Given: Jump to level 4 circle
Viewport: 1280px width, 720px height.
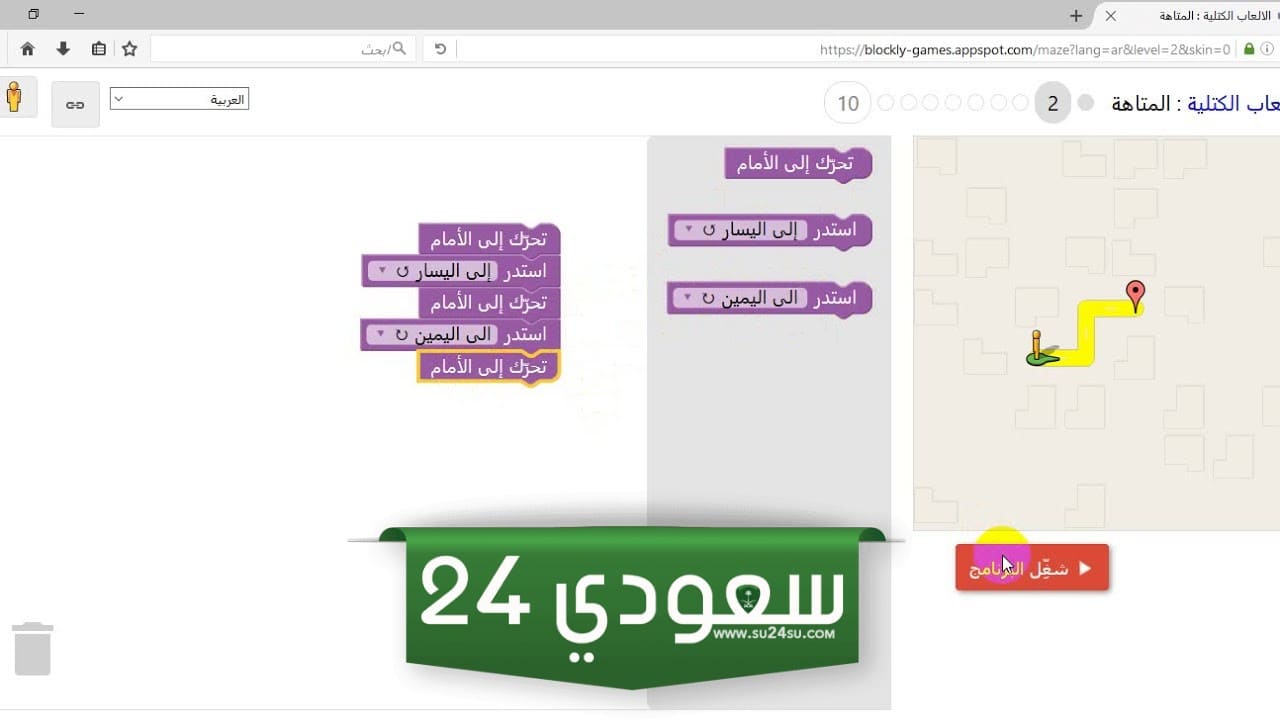Looking at the screenshot, I should coord(998,103).
